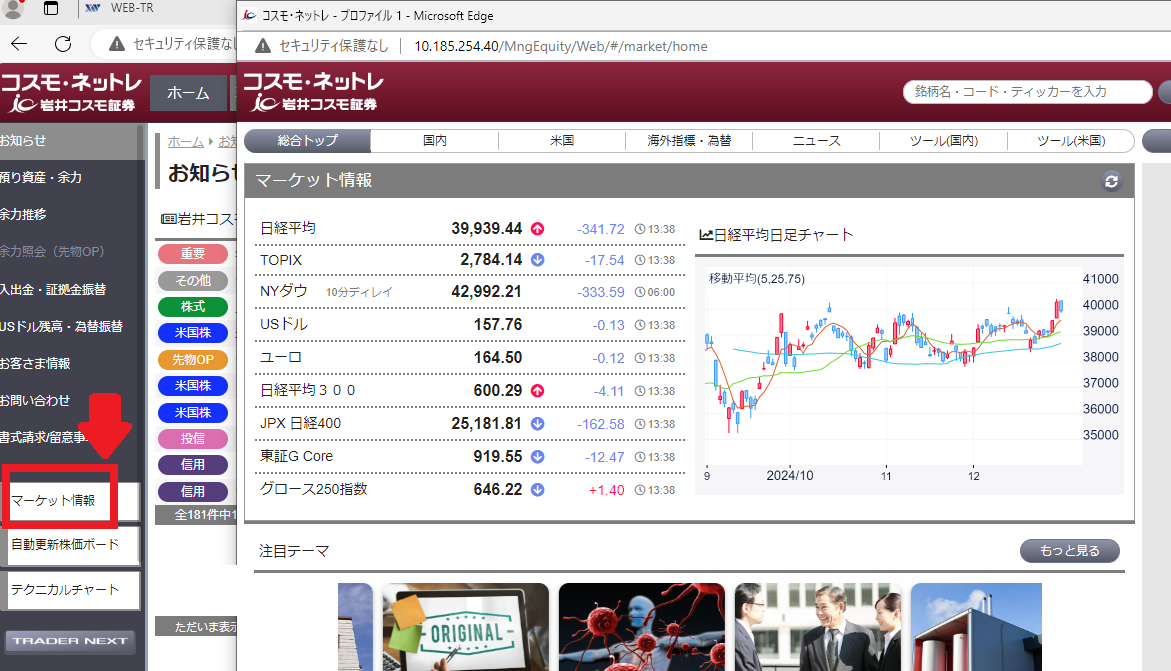
Task: Open the 海外指標・為替 tab
Action: pyautogui.click(x=689, y=140)
